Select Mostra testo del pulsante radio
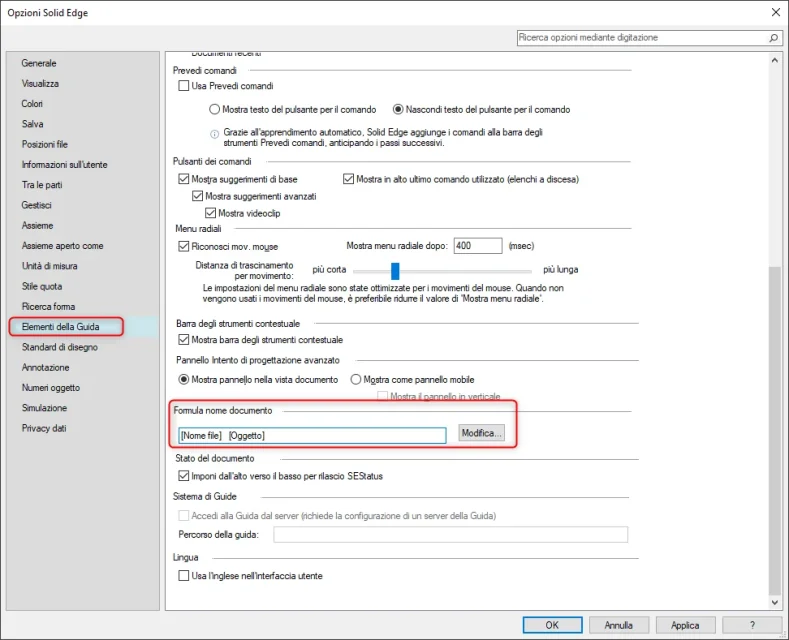 (214, 109)
